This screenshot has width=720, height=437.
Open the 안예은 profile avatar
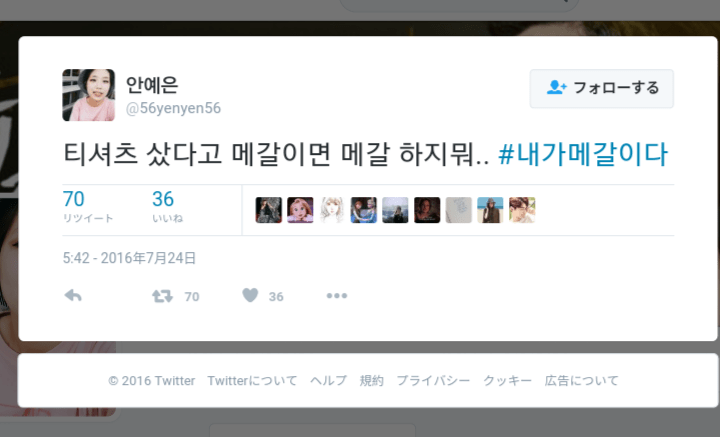coord(89,95)
